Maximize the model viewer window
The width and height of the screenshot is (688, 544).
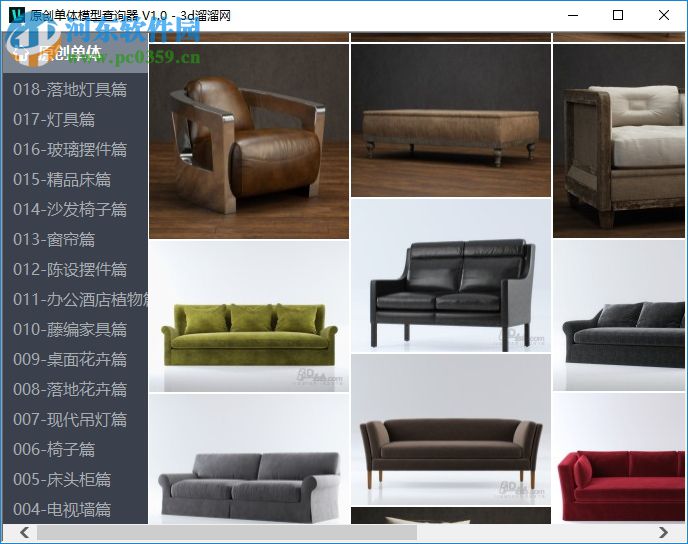618,15
